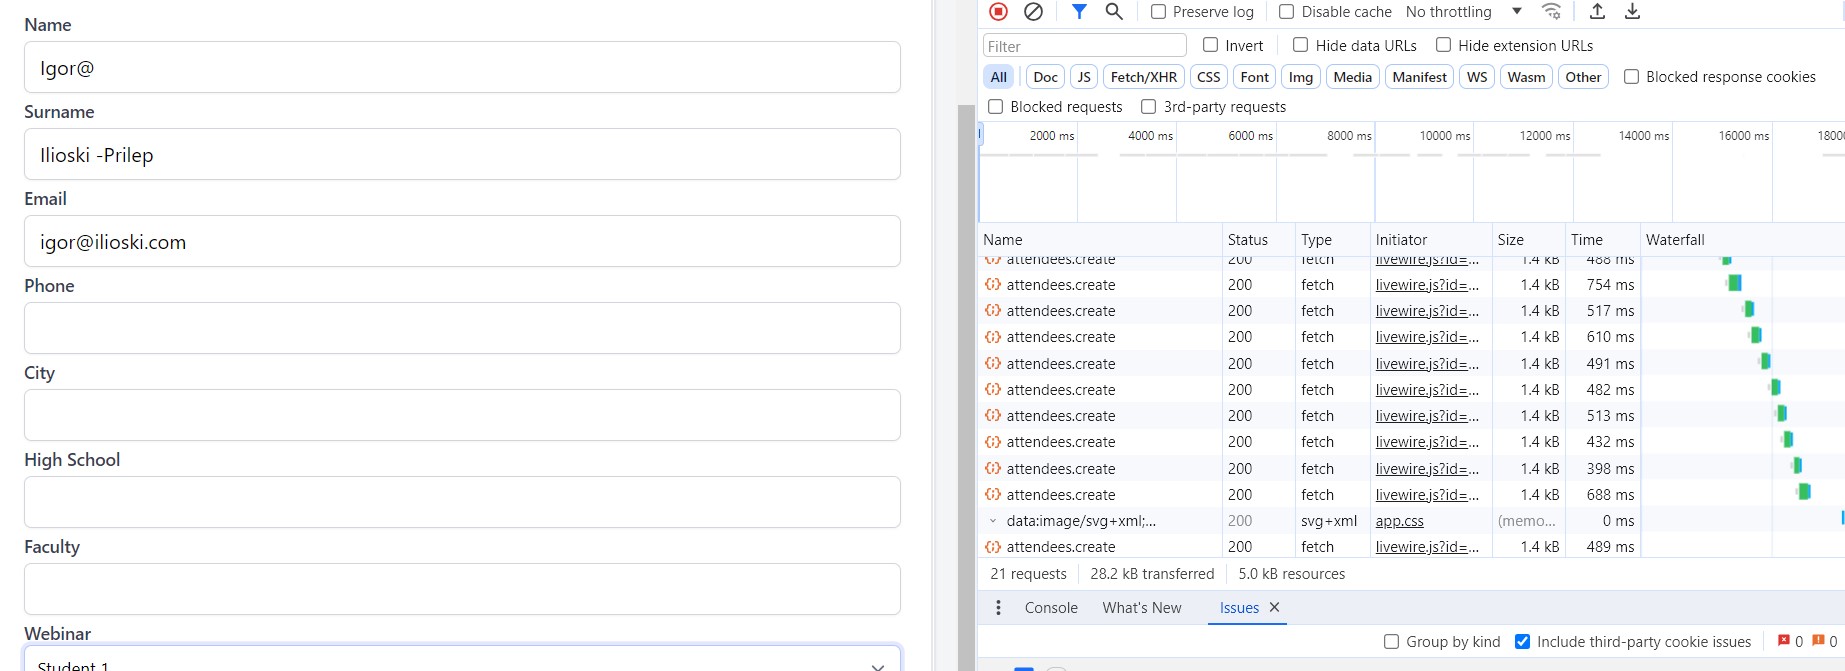Click the page vertical scrollbar
The image size is (1845, 671).
966,380
